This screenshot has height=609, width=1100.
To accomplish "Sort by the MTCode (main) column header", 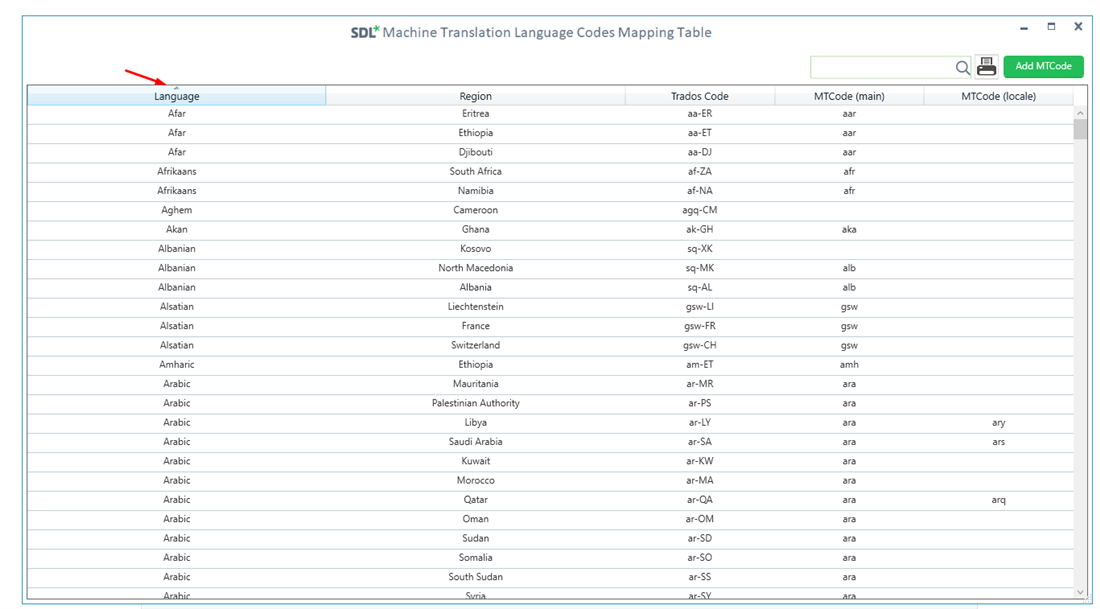I will coord(849,96).
